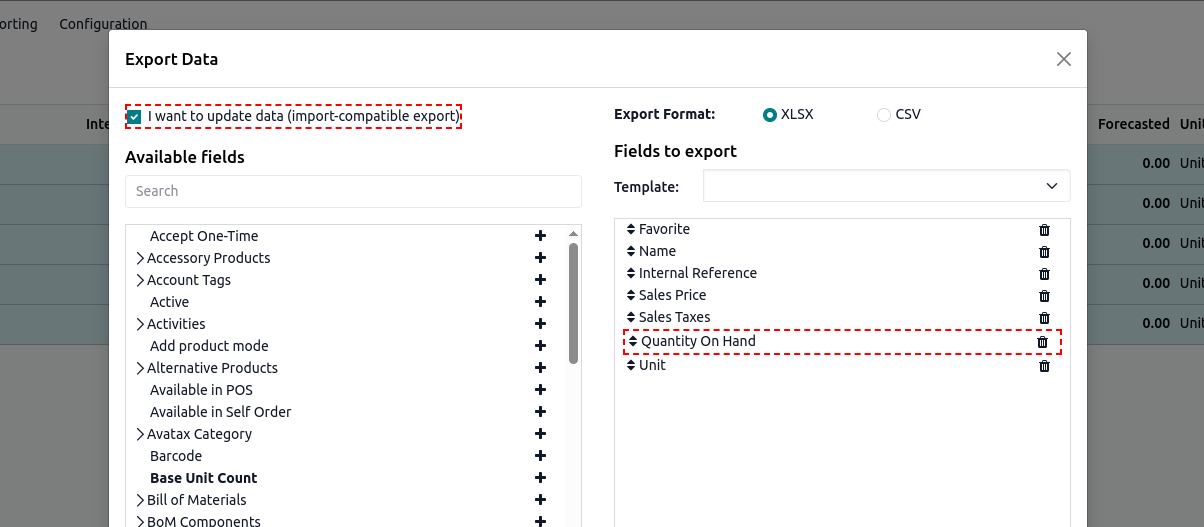
Task: Select XLSX export format
Action: click(770, 115)
